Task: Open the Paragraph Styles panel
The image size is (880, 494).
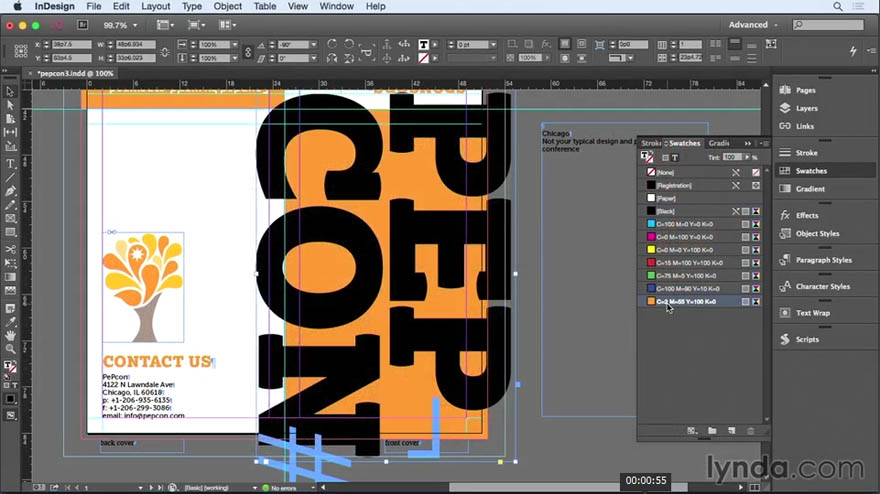Action: click(x=824, y=260)
